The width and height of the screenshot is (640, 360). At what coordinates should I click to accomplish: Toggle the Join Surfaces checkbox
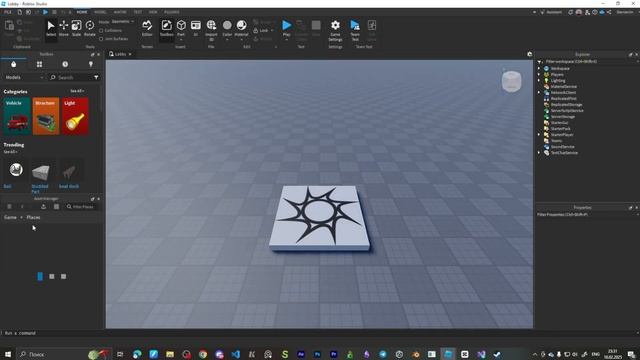101,39
